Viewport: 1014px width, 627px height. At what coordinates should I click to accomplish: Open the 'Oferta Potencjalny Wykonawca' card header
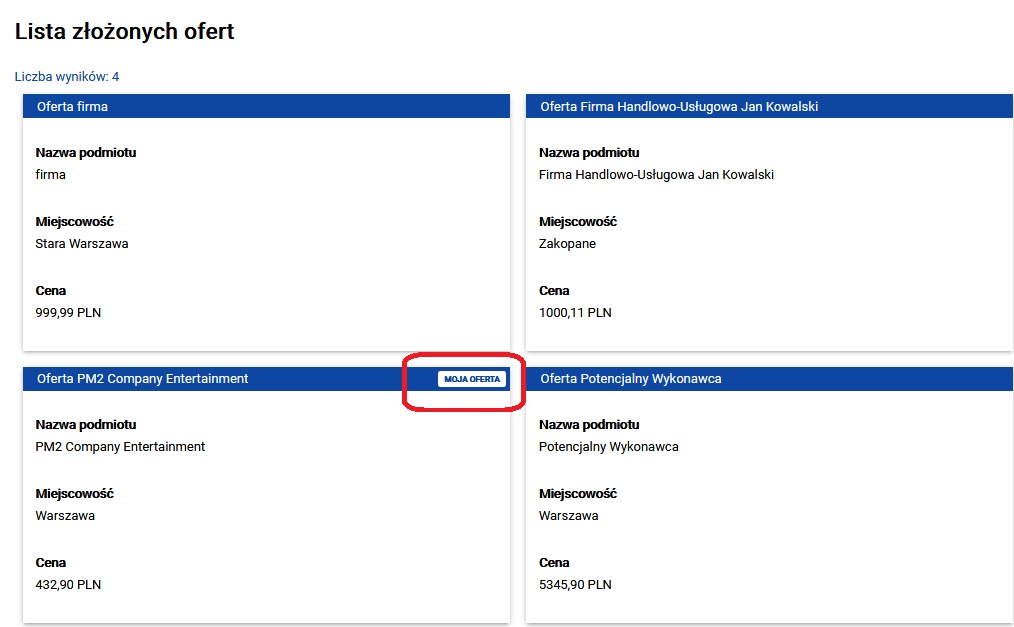point(630,379)
